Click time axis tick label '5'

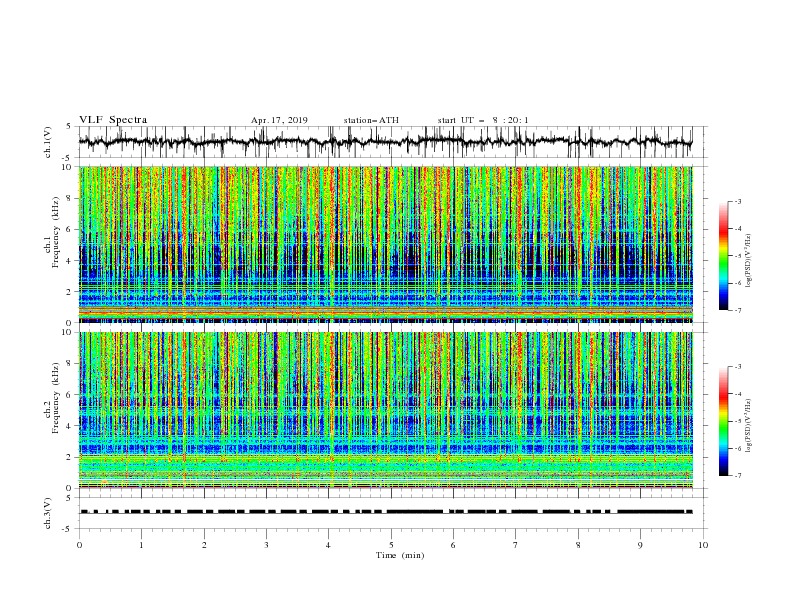click(x=391, y=545)
